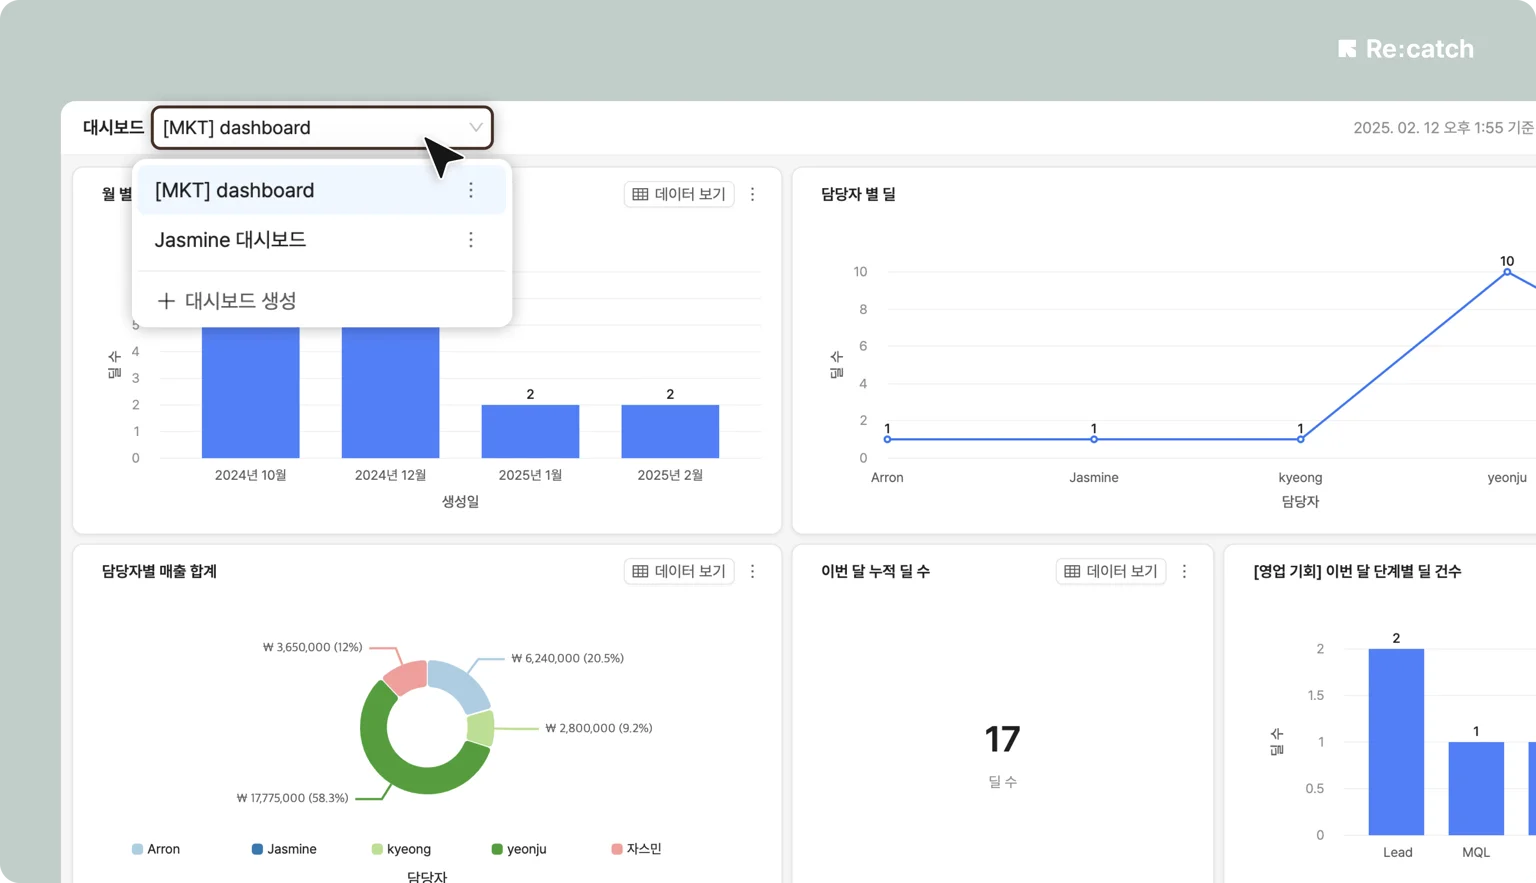Click the Lead bar in stage chart
This screenshot has width=1536, height=883.
pyautogui.click(x=1396, y=742)
